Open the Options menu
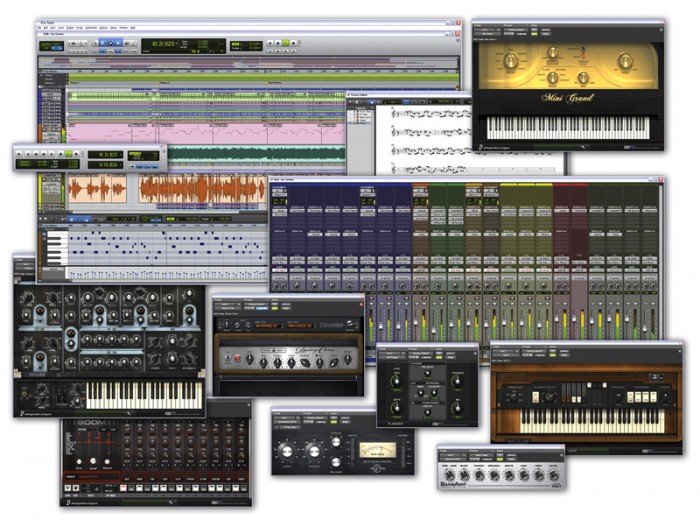 click(x=104, y=28)
